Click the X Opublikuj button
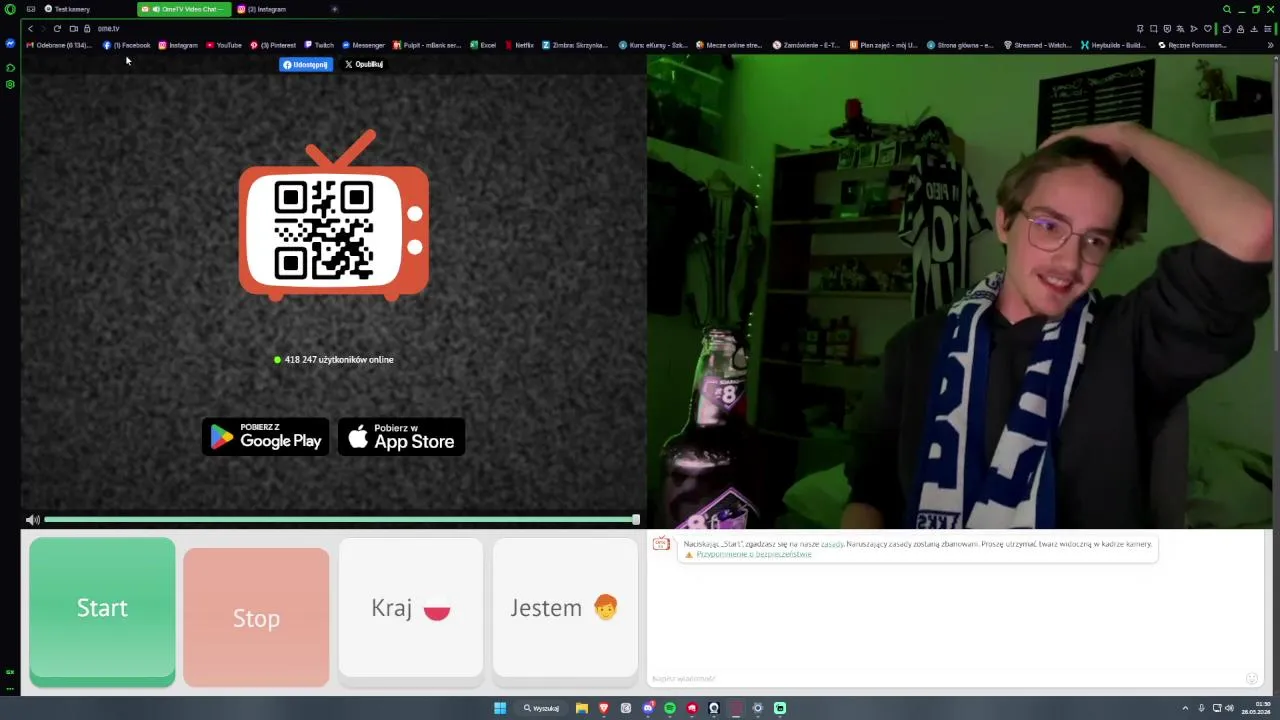The width and height of the screenshot is (1280, 720). (x=364, y=64)
